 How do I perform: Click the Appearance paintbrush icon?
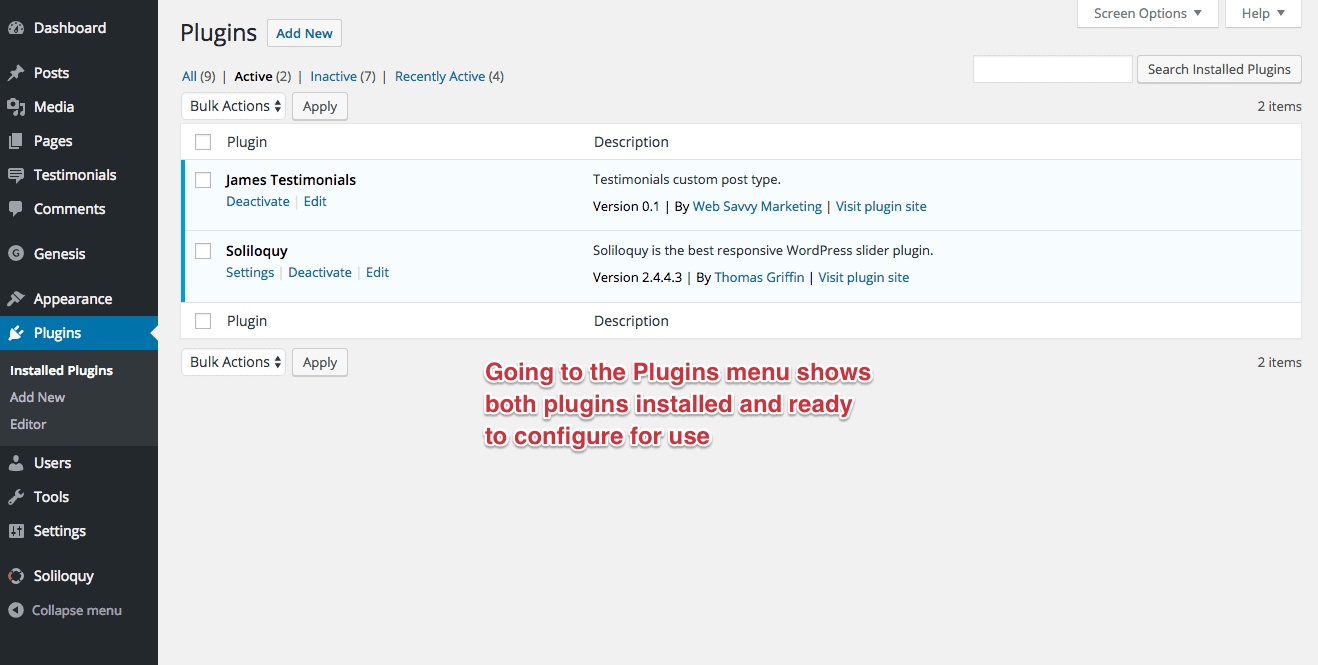point(16,299)
